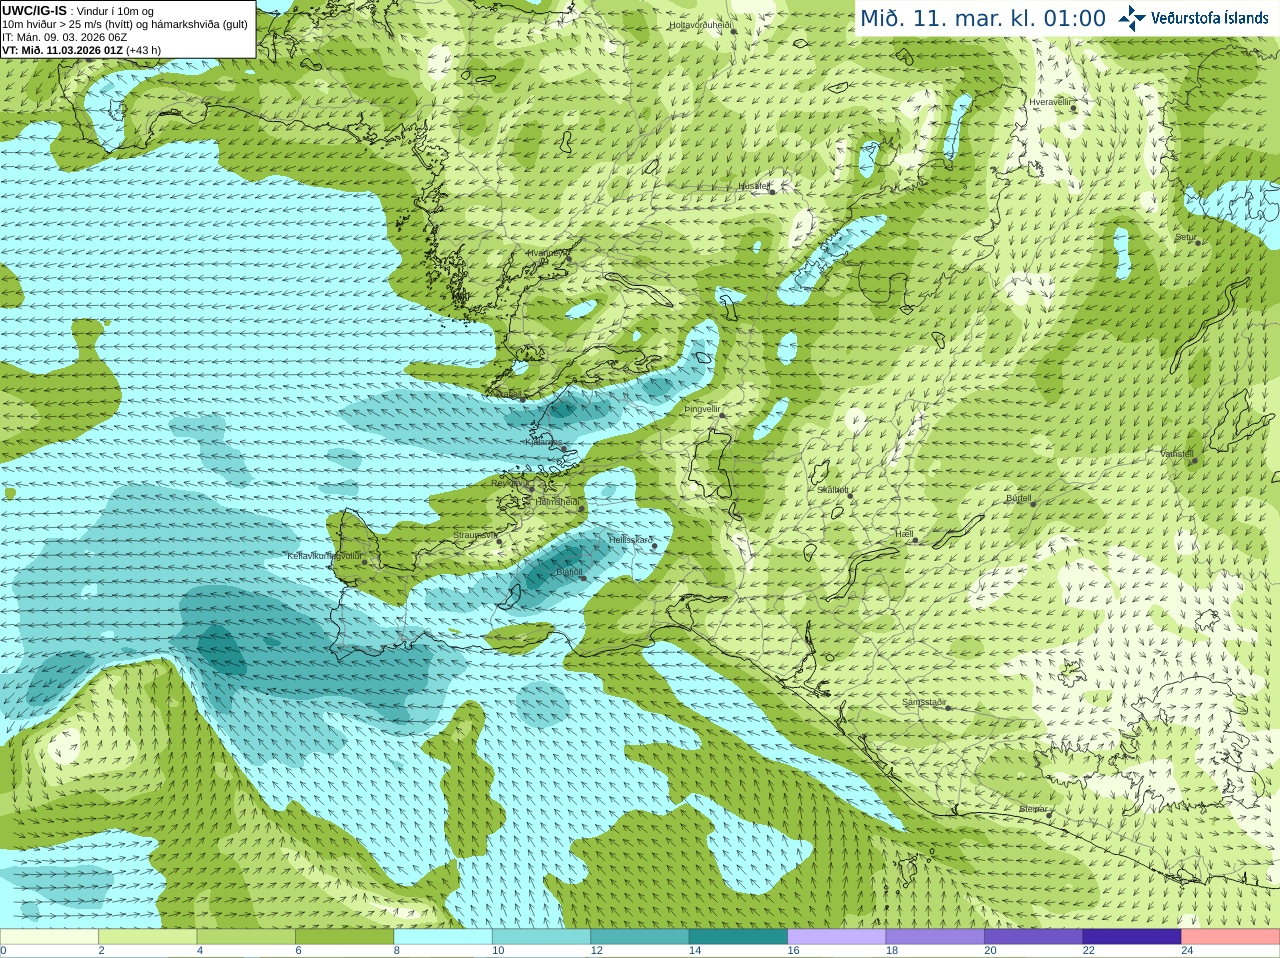The image size is (1280, 958).
Task: Pick the 10–12 m/s turquoise legend swatch
Action: tap(541, 937)
